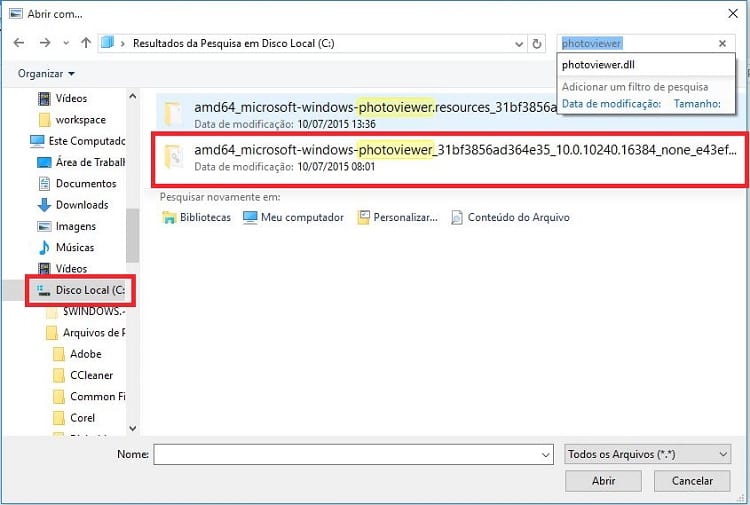Open the Corel folder in sidebar
The image size is (750, 505).
(x=74, y=418)
